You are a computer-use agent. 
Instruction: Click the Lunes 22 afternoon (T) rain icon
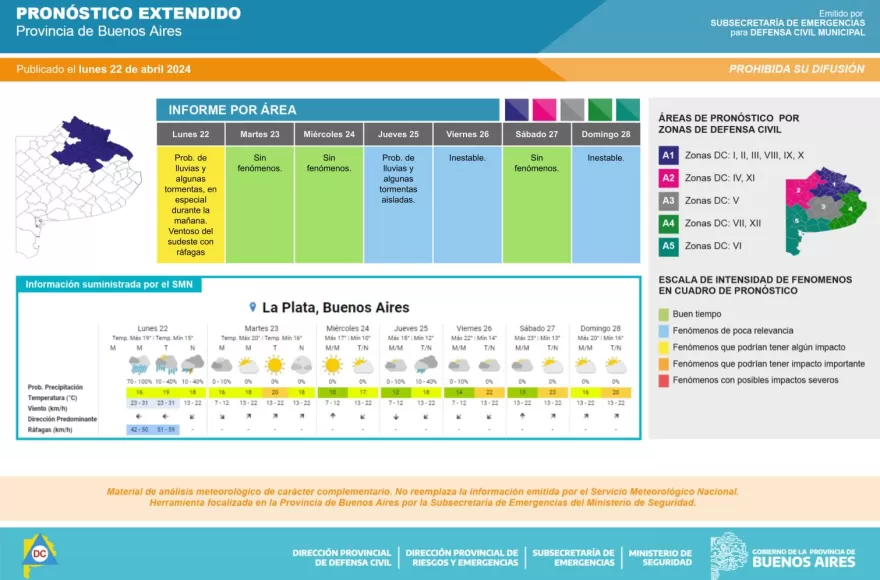(166, 365)
